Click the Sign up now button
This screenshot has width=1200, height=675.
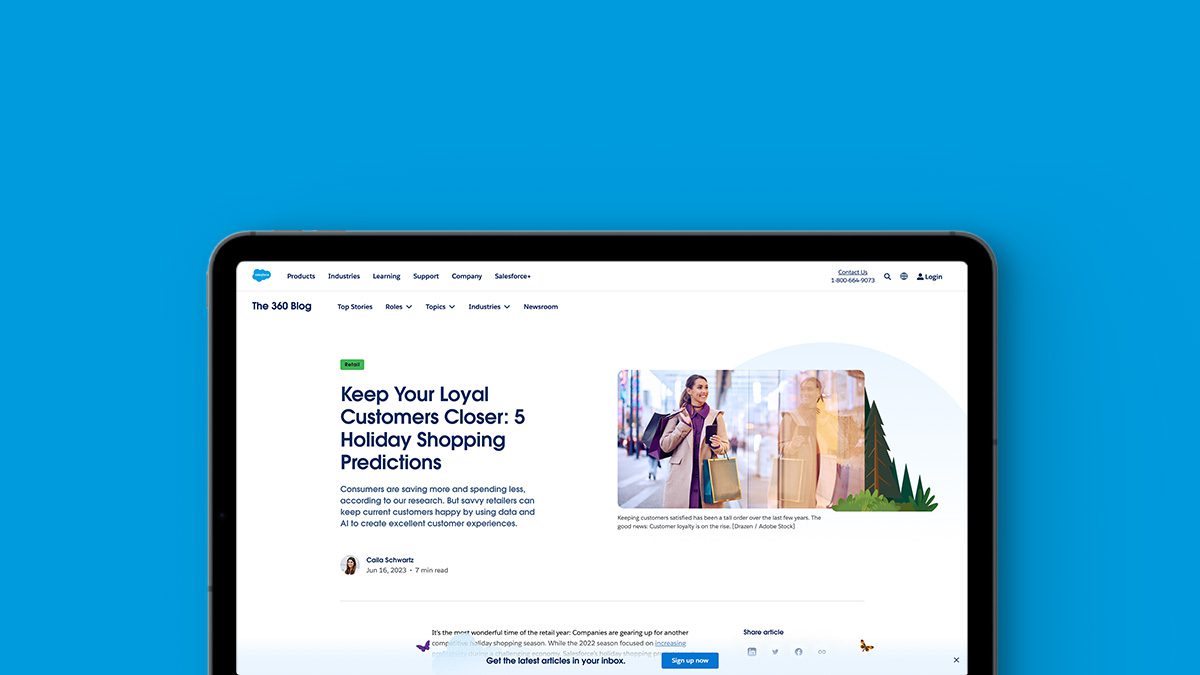[x=690, y=660]
